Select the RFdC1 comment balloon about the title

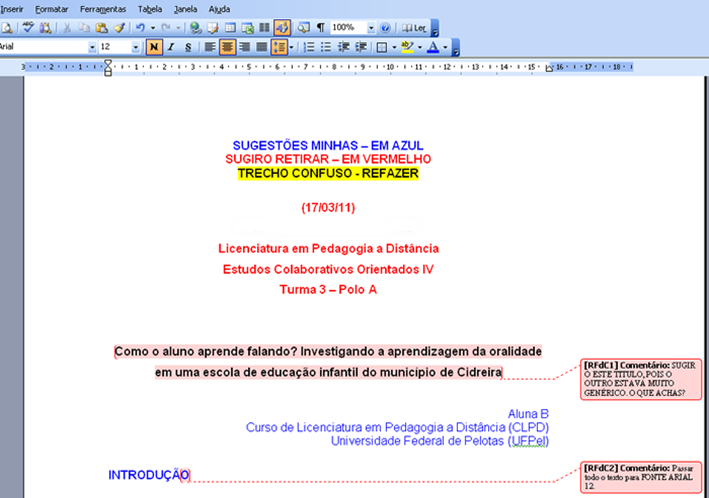coord(641,379)
